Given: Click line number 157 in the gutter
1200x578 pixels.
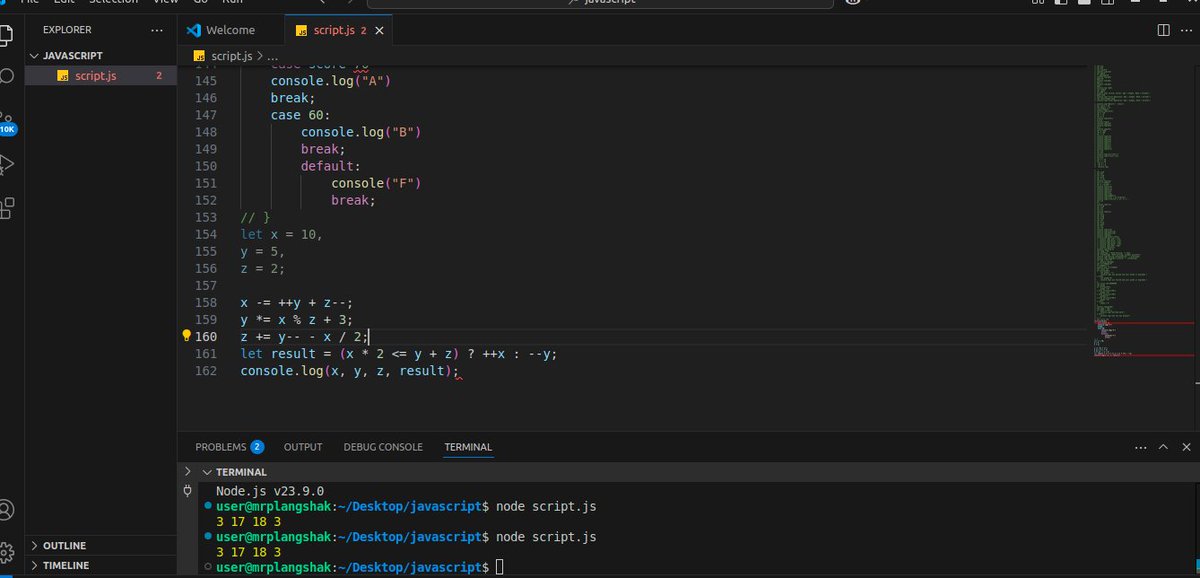Looking at the screenshot, I should (x=205, y=285).
